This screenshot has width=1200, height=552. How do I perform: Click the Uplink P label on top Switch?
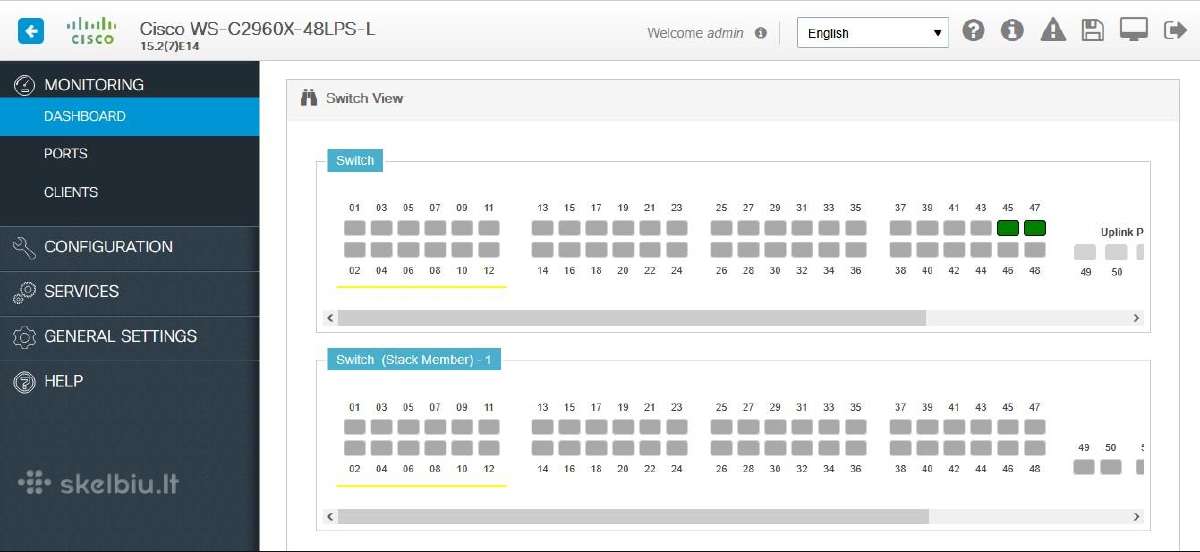1122,232
